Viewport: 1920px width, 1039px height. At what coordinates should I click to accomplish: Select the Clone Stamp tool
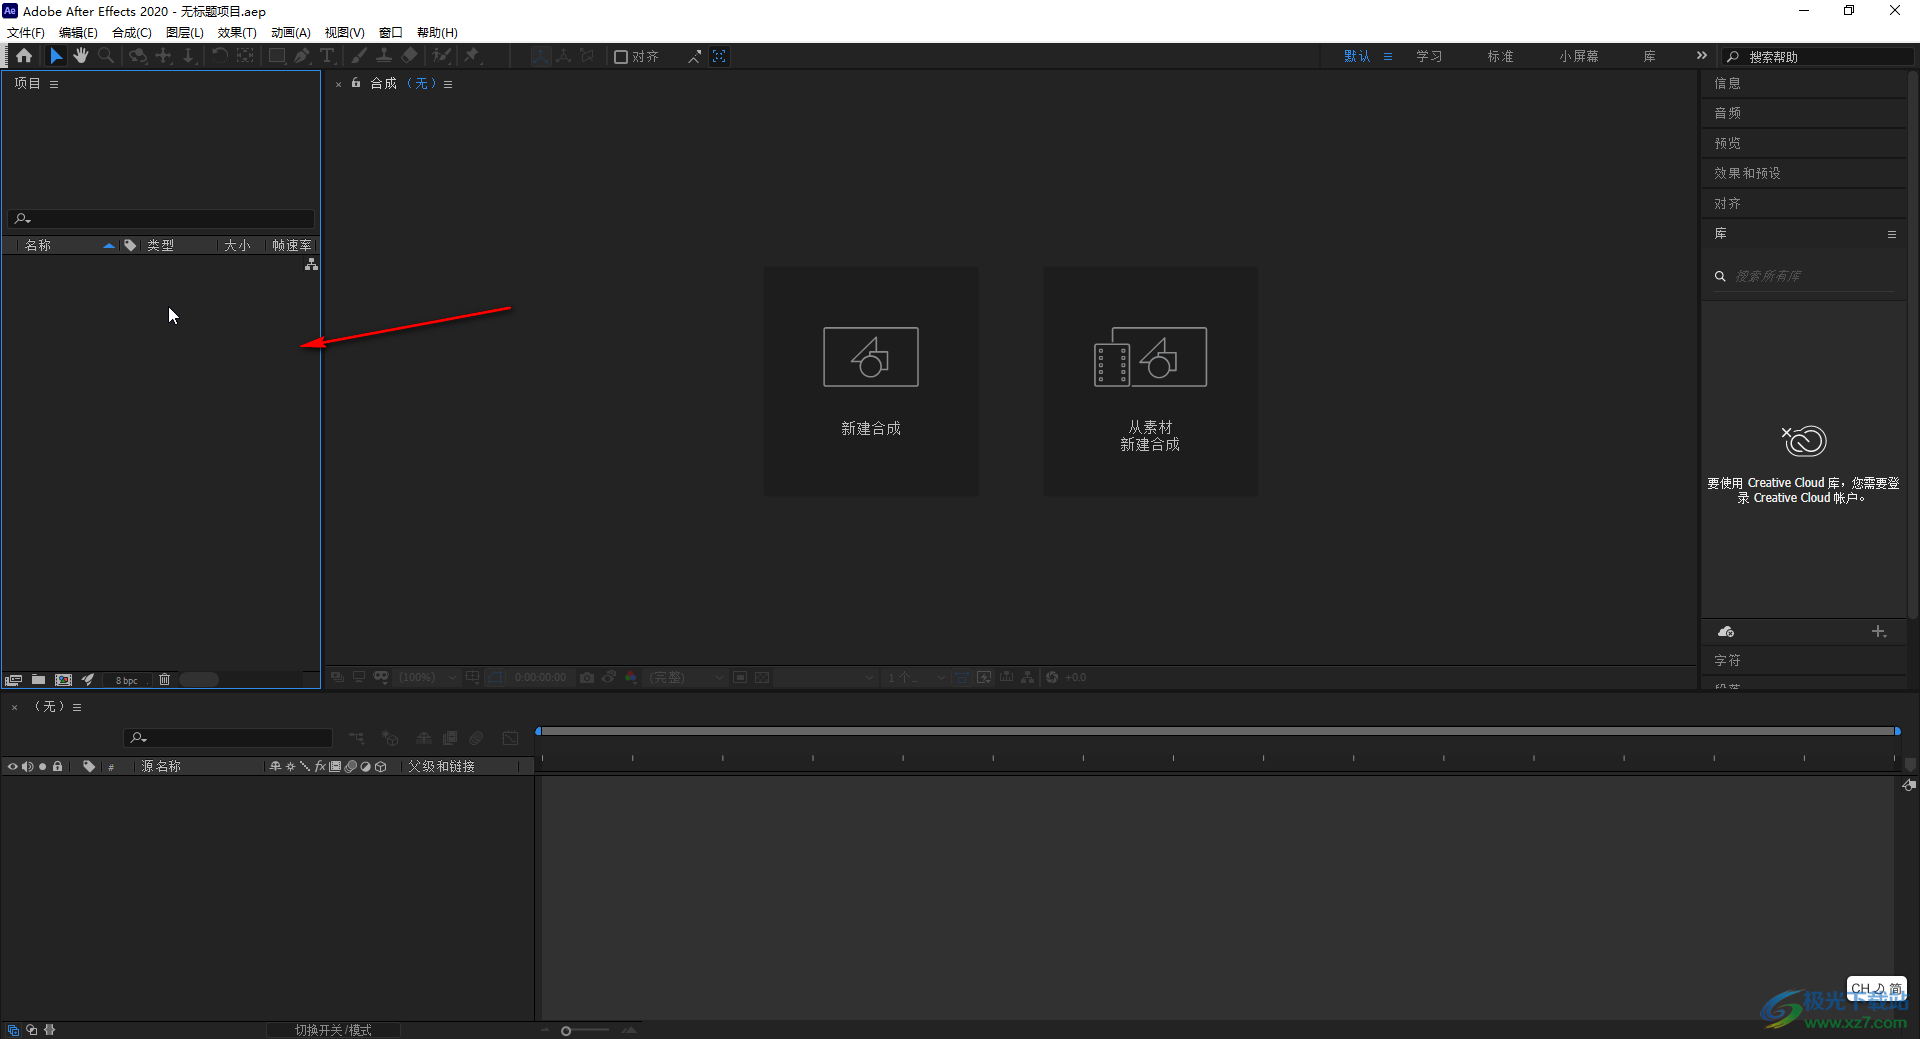coord(384,56)
